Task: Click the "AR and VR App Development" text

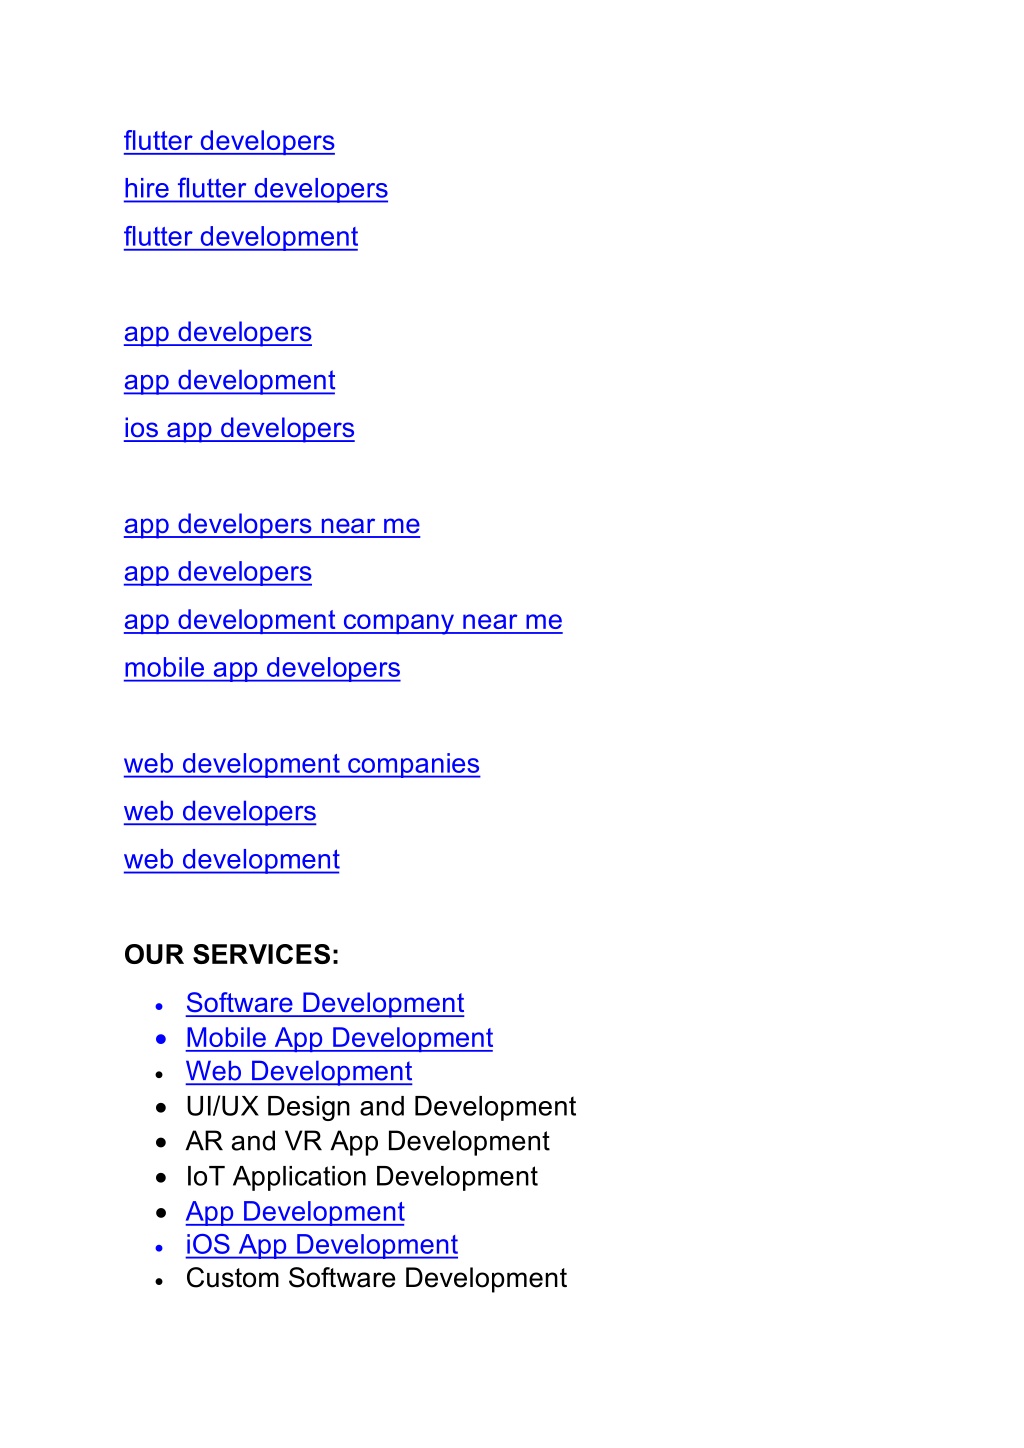Action: click(368, 1142)
